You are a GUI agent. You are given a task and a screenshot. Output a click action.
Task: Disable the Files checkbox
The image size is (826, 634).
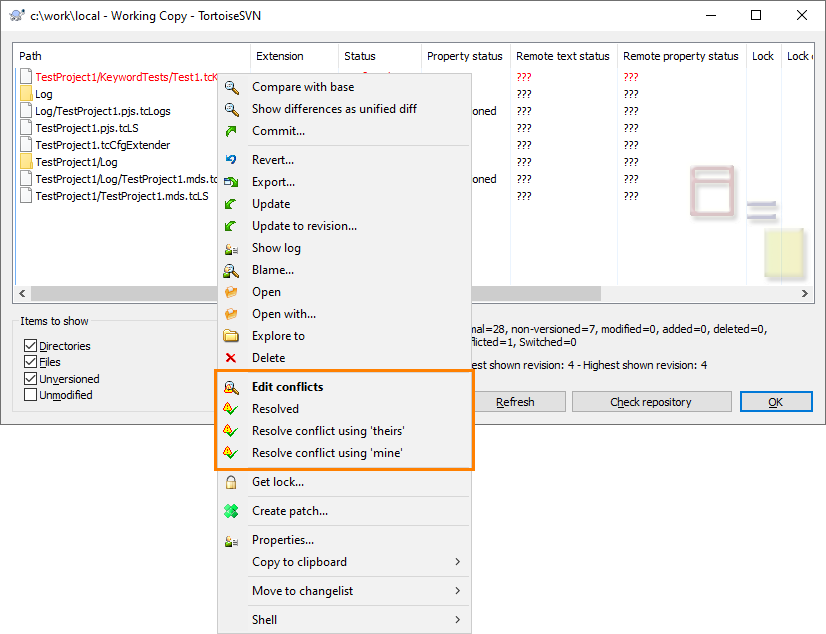pos(32,361)
